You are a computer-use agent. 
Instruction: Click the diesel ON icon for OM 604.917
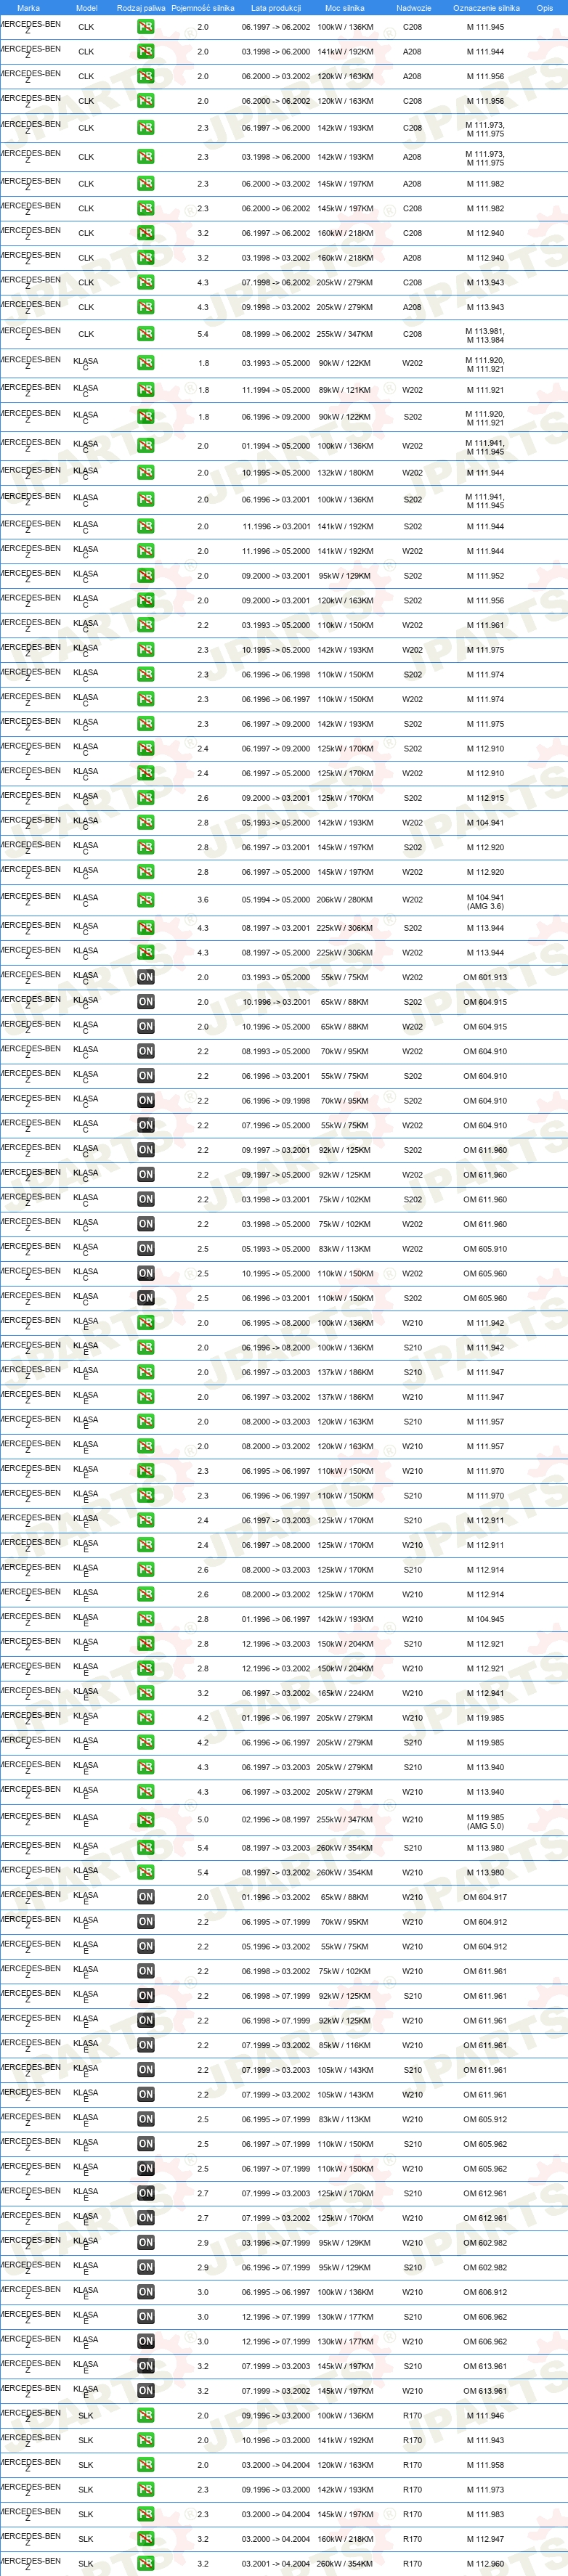coord(146,1897)
